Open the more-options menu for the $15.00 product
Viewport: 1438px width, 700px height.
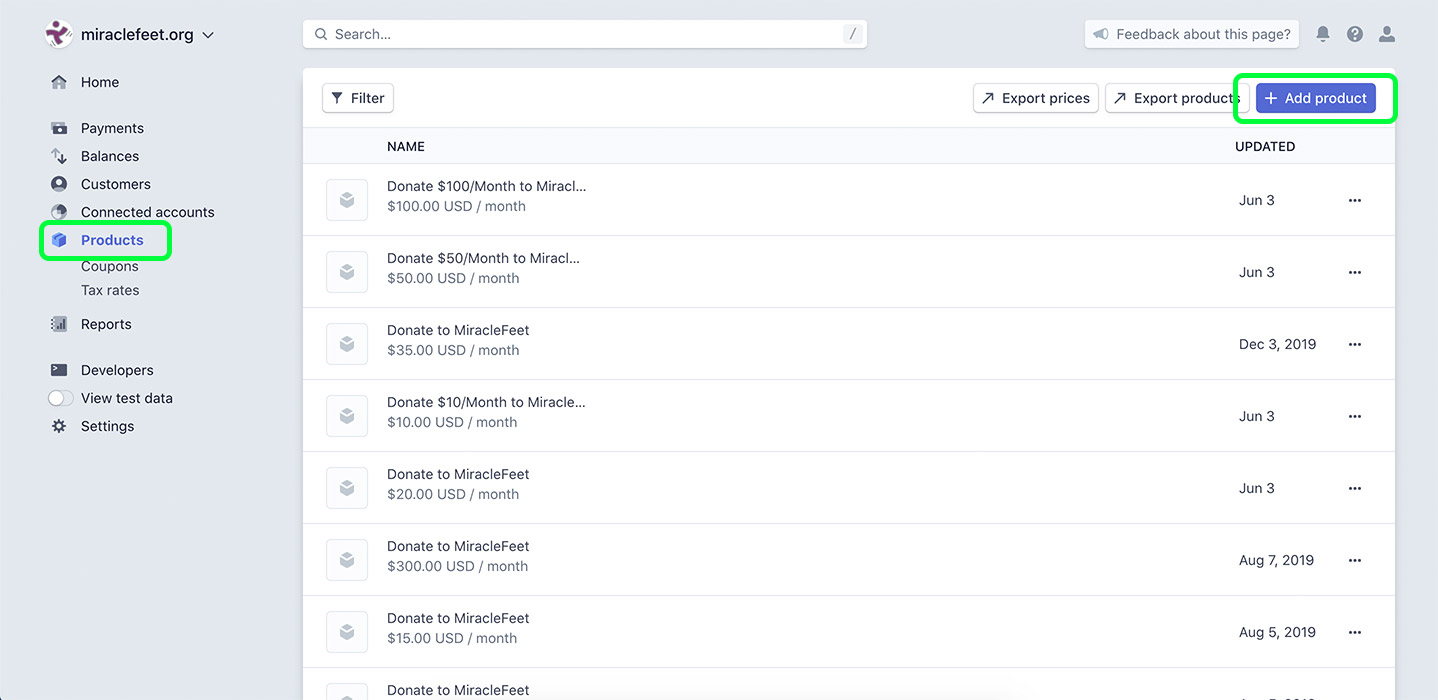click(x=1355, y=632)
